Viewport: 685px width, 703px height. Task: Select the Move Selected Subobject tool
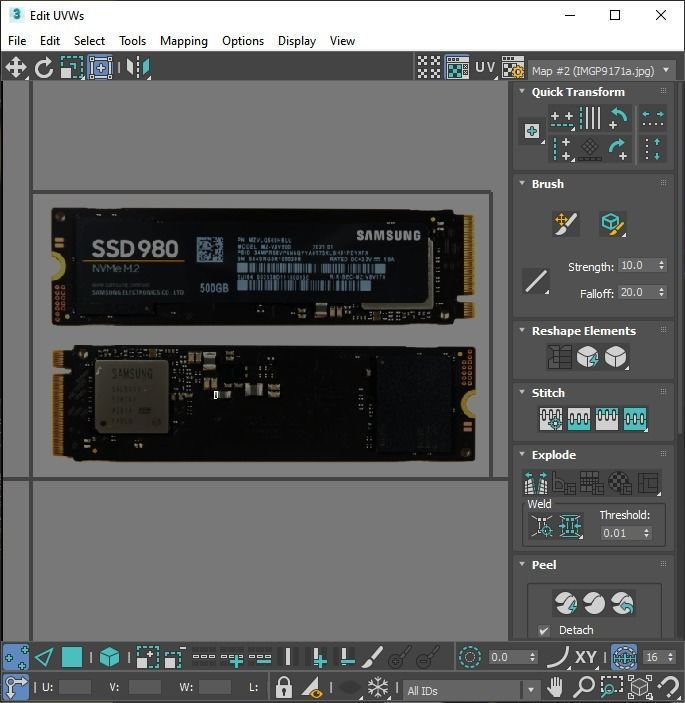tap(16, 68)
